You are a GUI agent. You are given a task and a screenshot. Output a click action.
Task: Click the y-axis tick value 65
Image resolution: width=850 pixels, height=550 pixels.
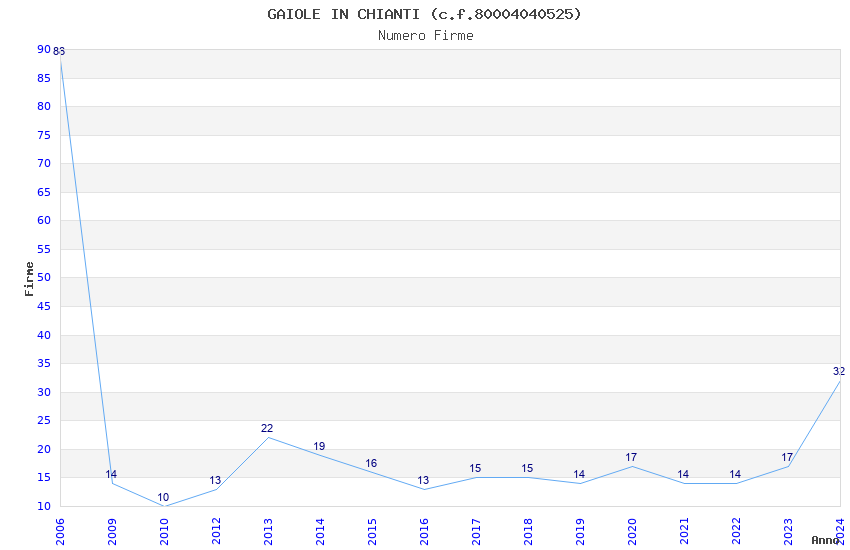[44, 192]
